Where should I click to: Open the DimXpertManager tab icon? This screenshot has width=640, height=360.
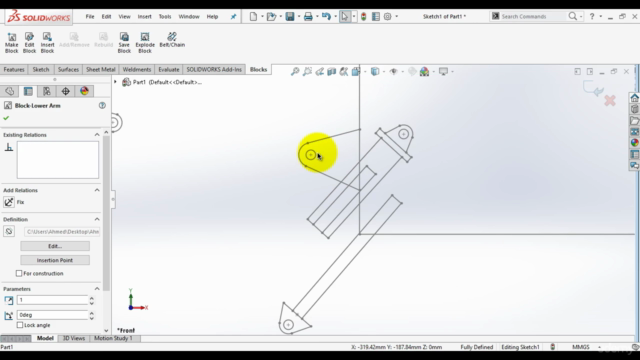(65, 91)
